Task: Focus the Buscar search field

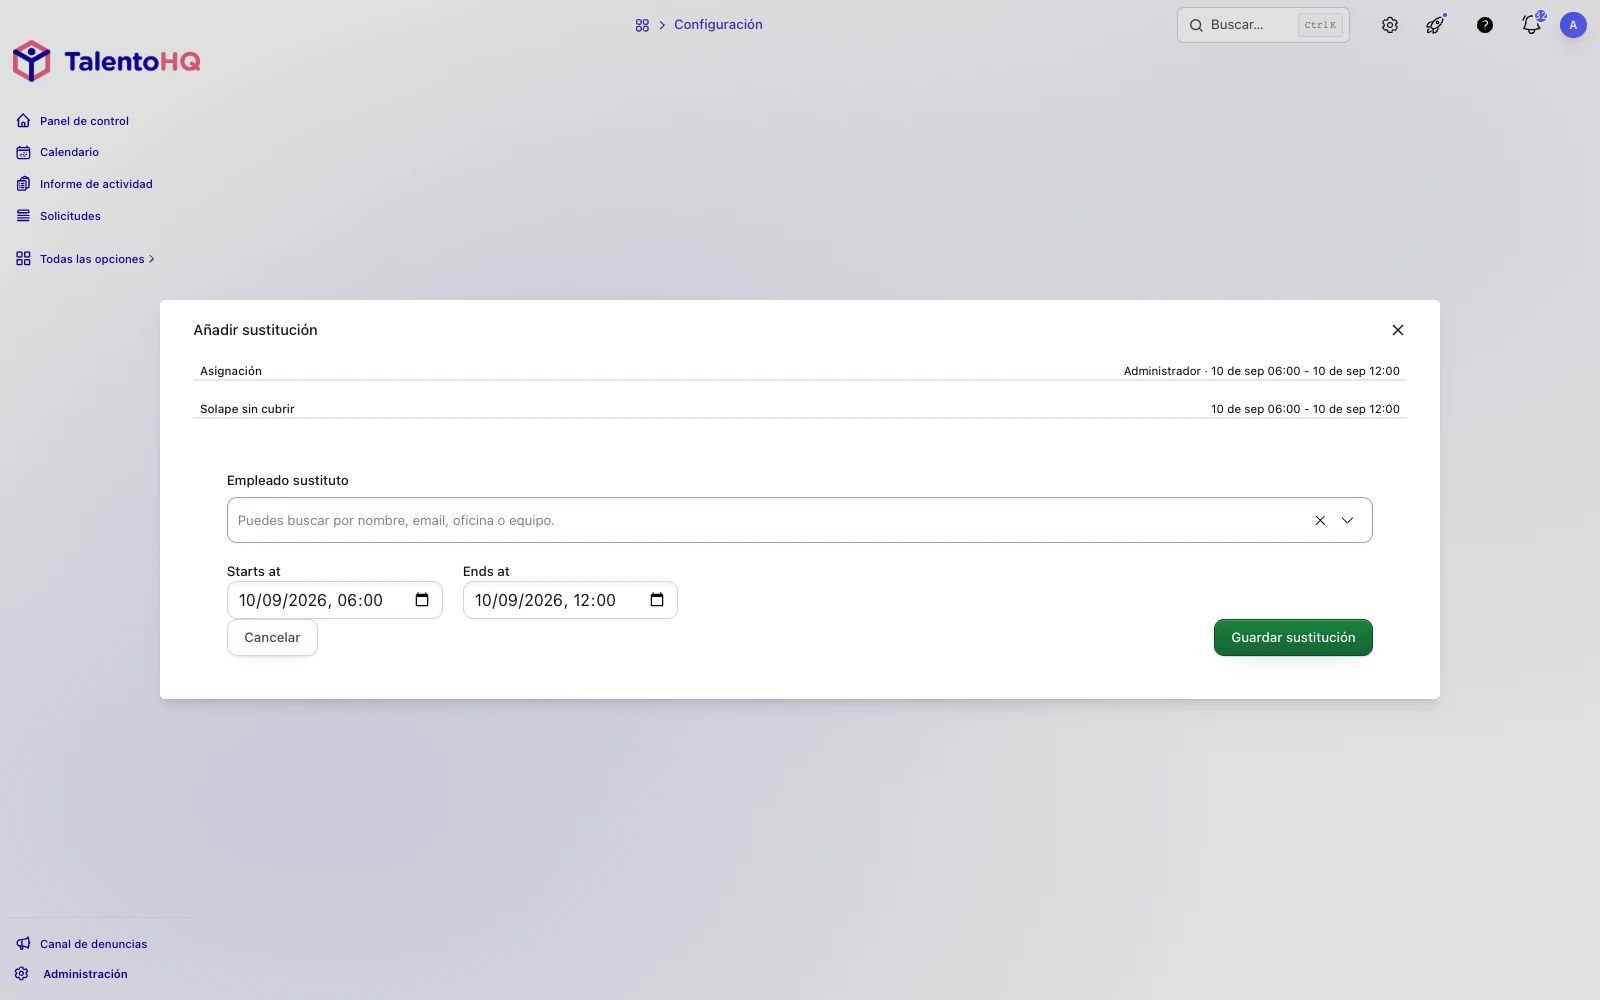Action: tap(1263, 25)
